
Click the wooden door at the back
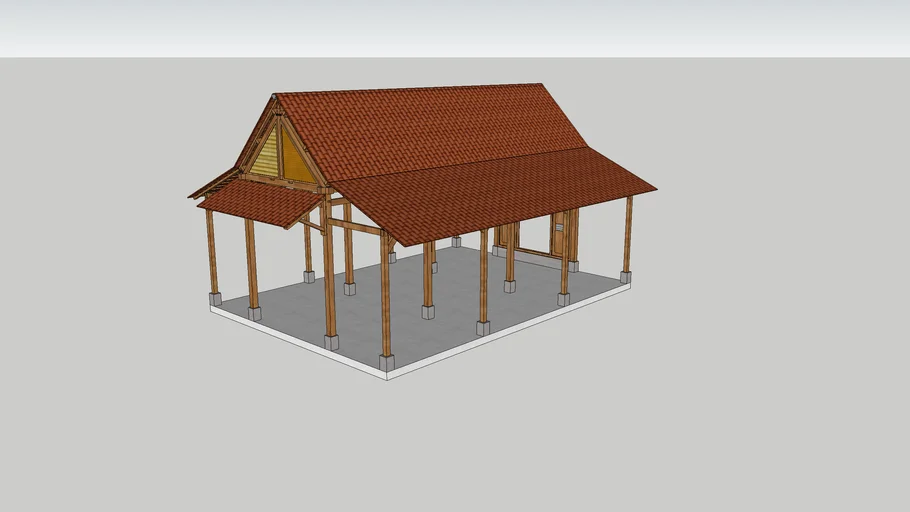pos(558,234)
